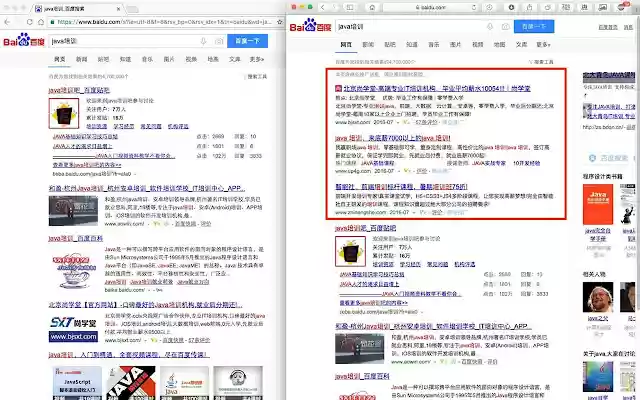Close the Chrome java培训 tab
640x400 pixels.
tap(118, 9)
